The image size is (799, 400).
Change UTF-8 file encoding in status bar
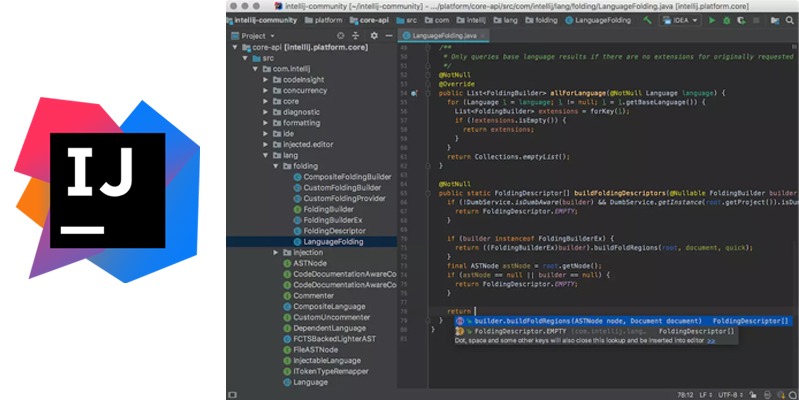coord(731,395)
